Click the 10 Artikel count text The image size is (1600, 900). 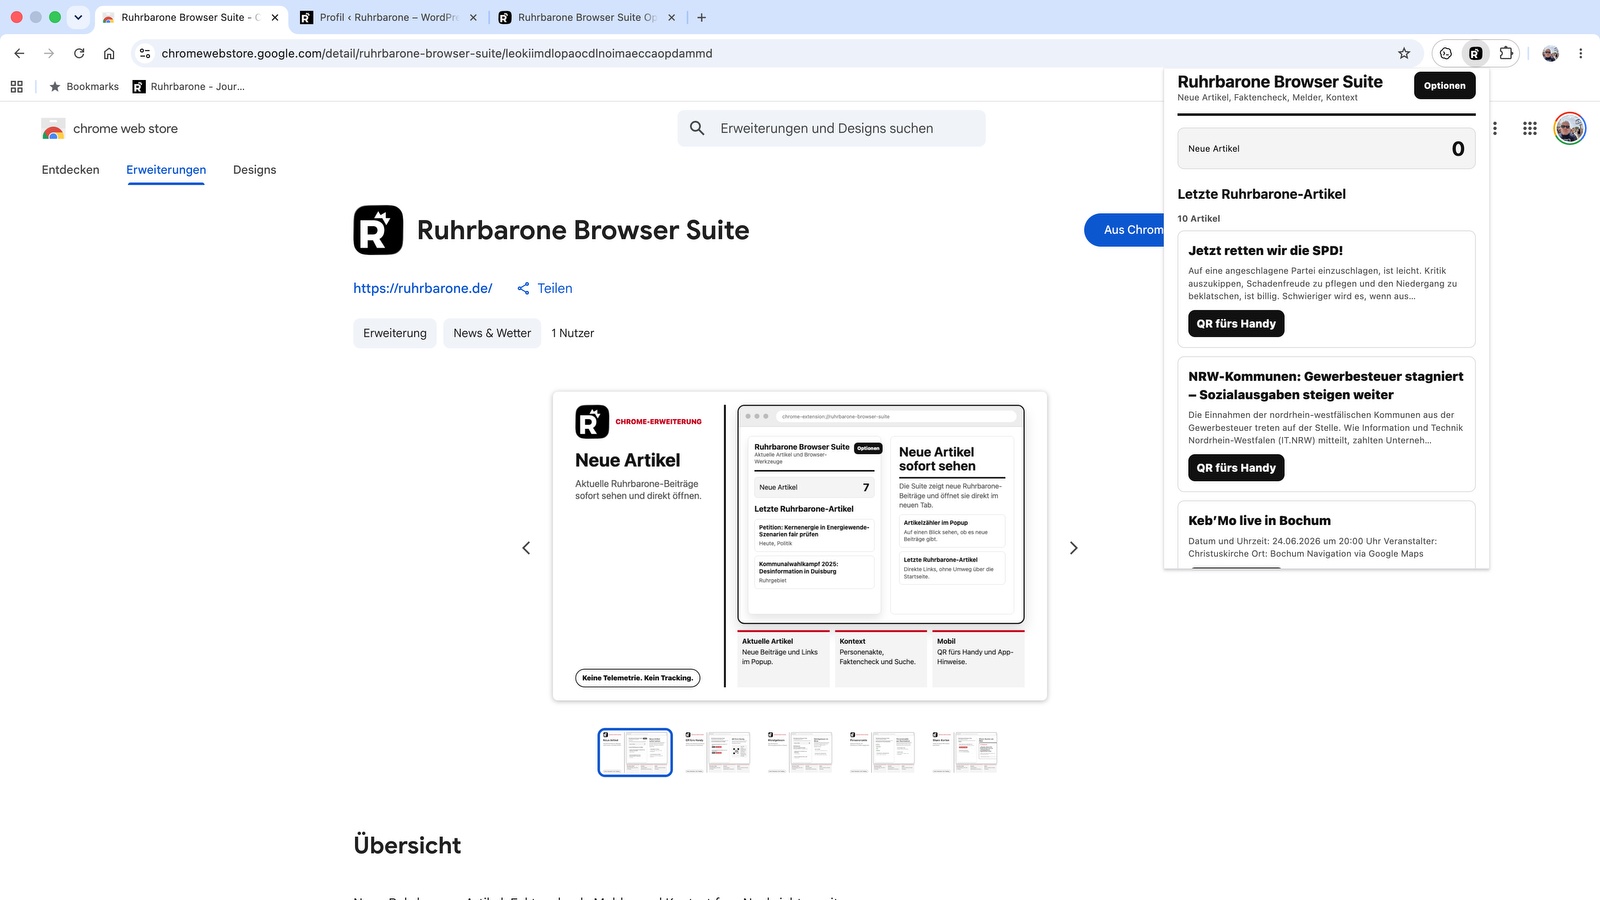point(1198,219)
